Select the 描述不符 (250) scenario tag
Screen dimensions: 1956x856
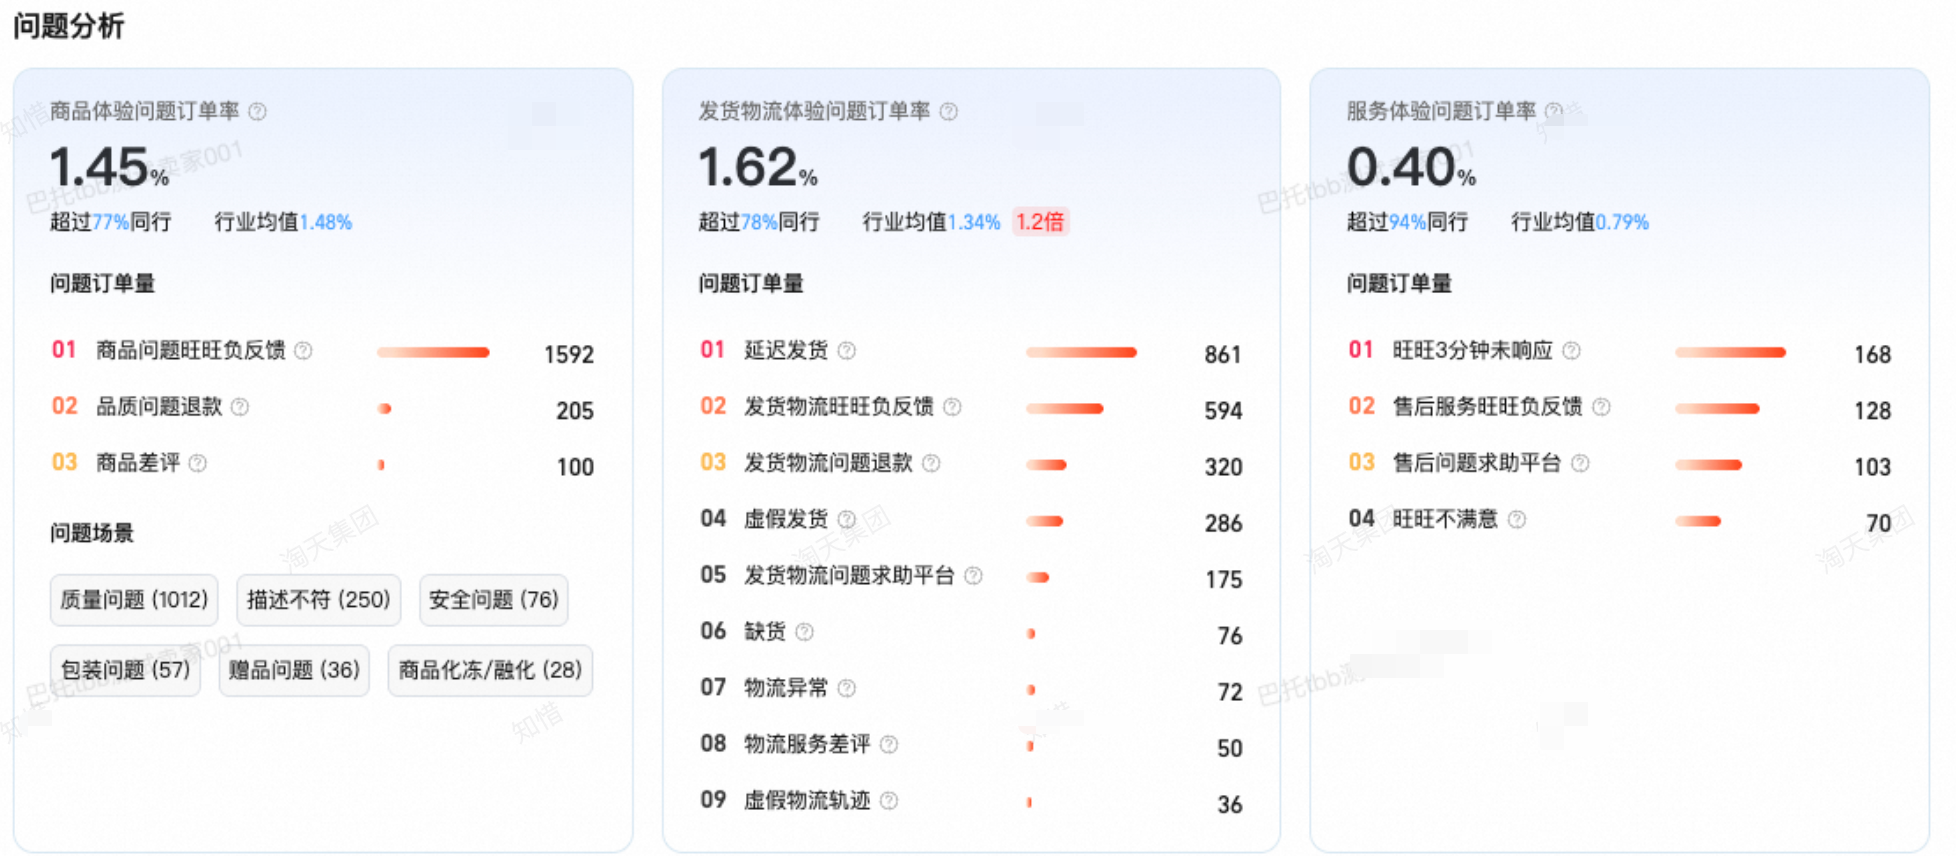tap(319, 600)
